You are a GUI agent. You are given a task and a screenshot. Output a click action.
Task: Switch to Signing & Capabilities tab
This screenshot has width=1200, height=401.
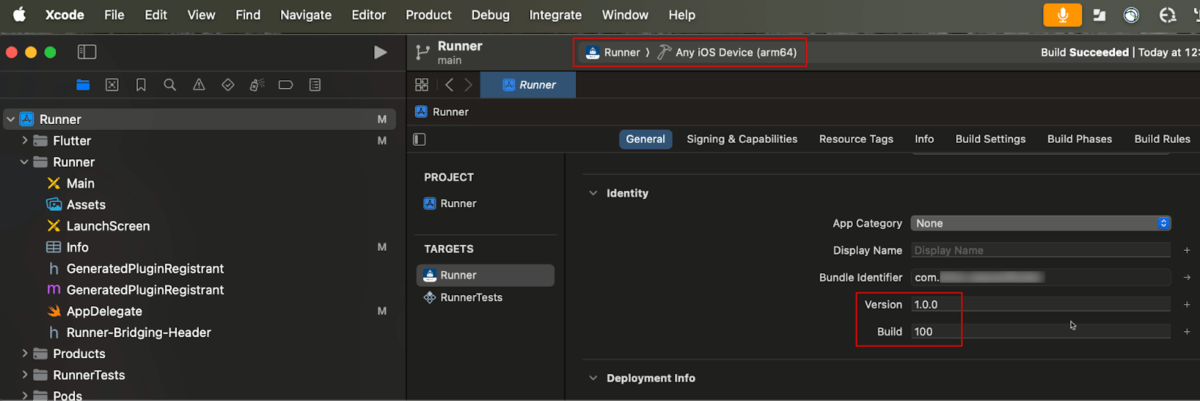click(x=742, y=139)
